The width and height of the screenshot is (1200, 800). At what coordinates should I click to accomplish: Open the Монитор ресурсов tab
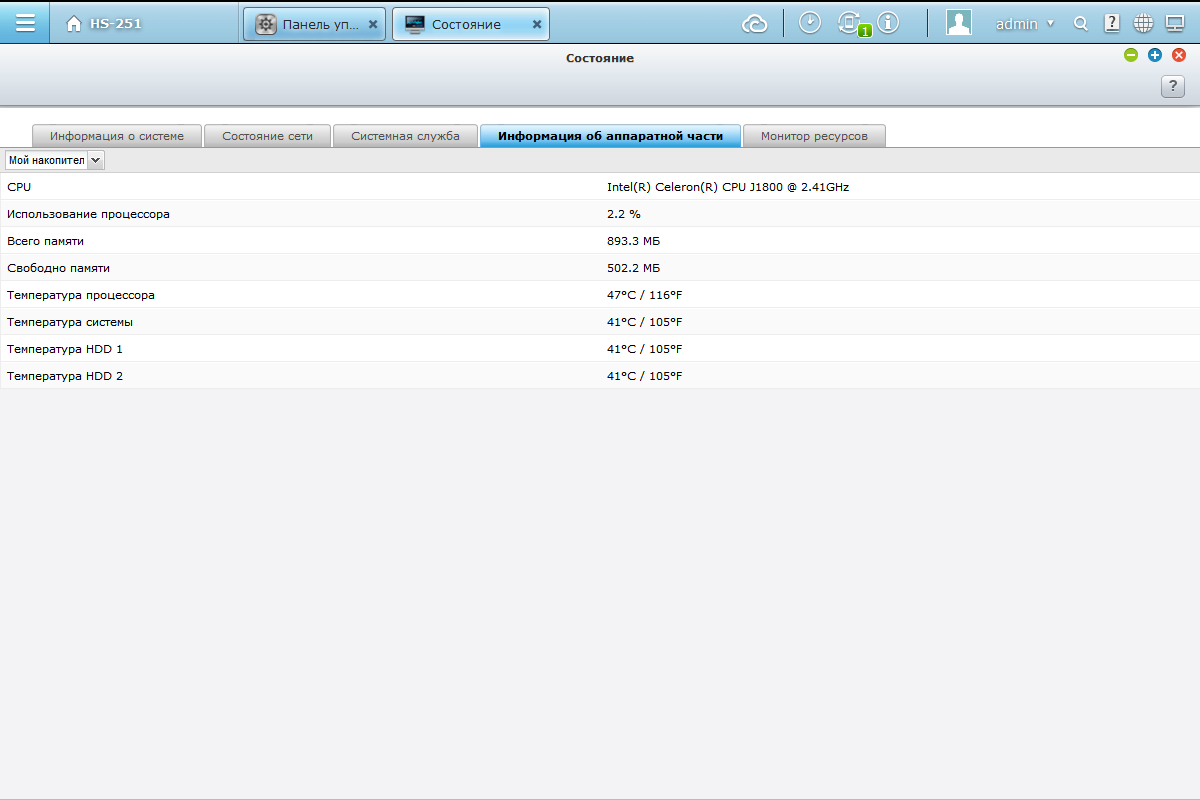[x=814, y=136]
